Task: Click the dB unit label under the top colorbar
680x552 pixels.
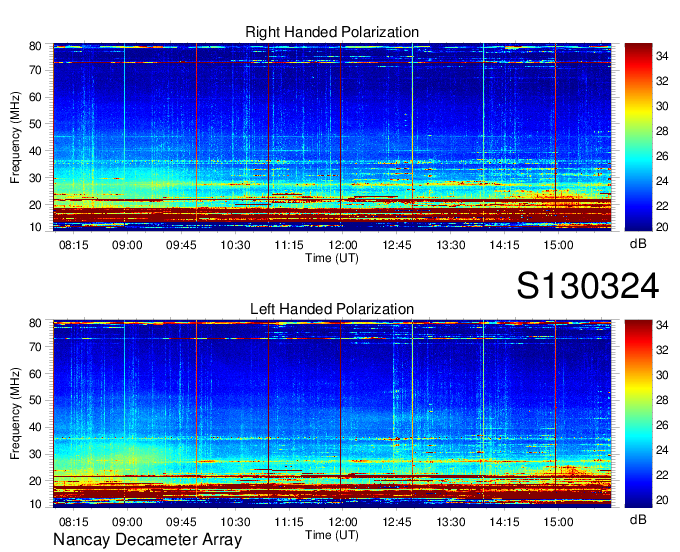Action: point(638,244)
